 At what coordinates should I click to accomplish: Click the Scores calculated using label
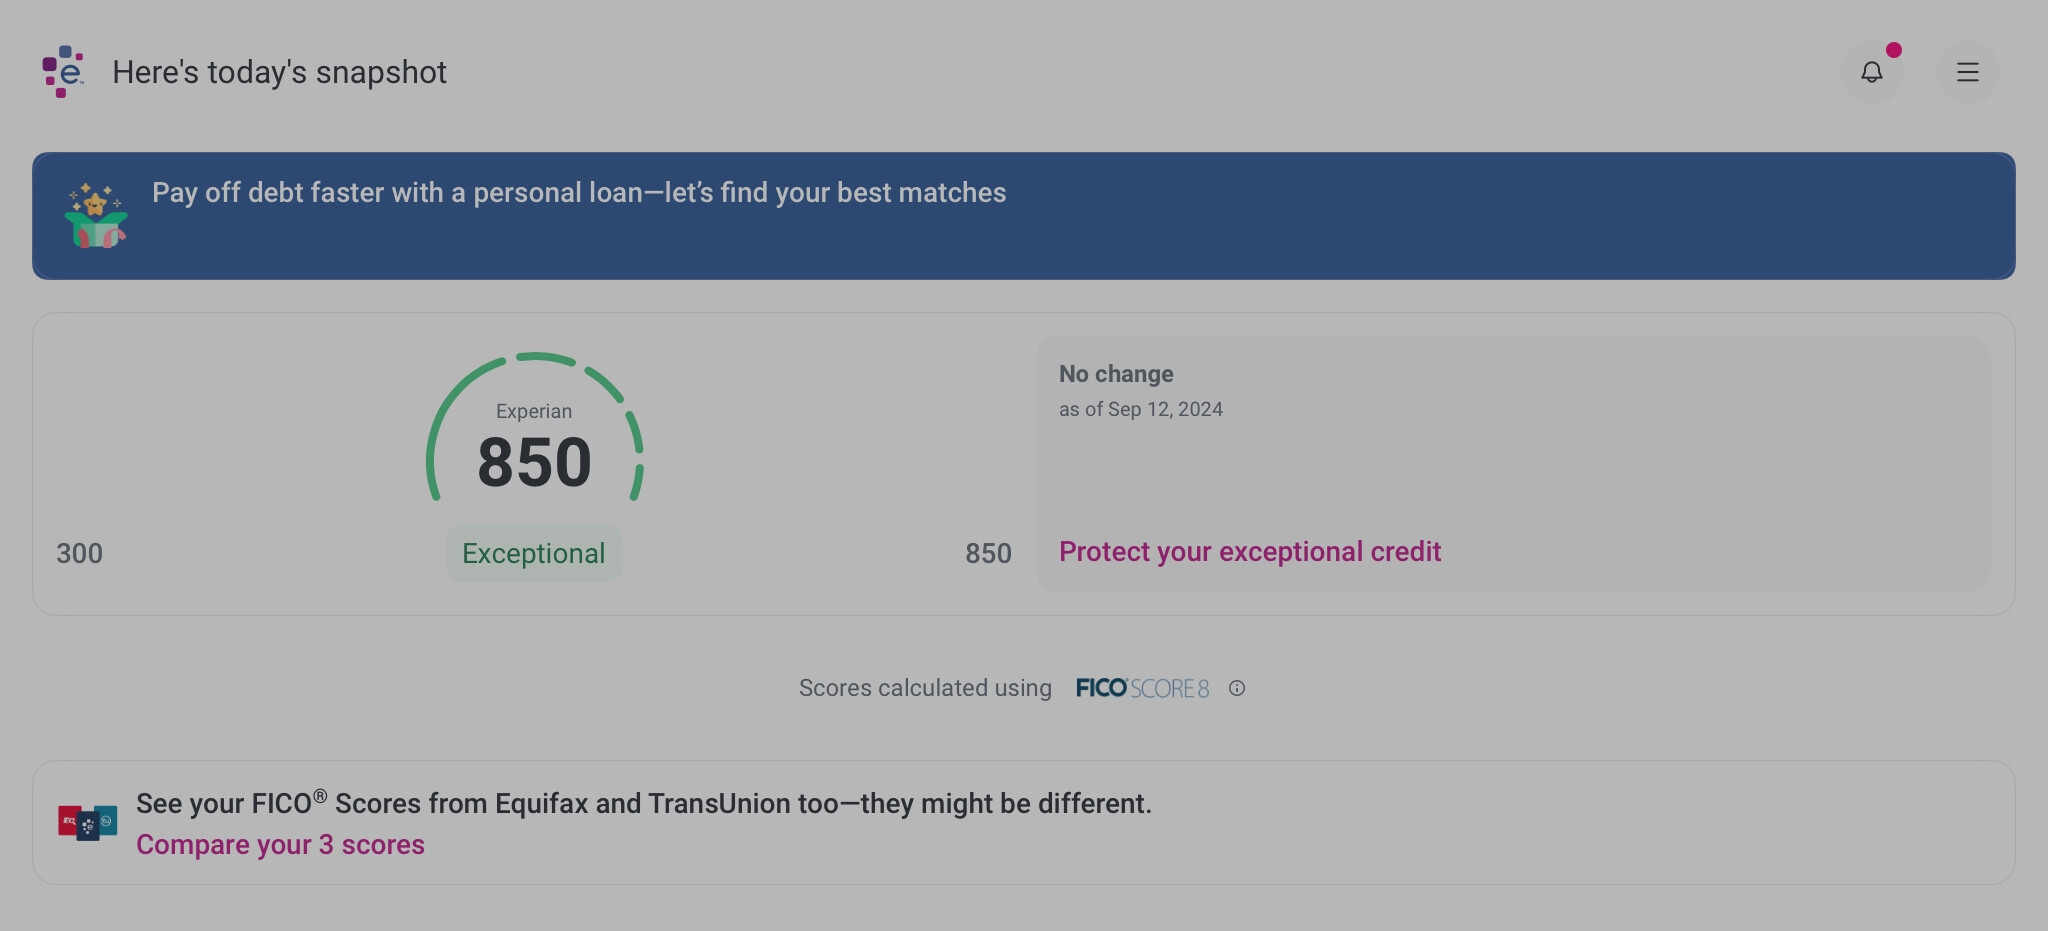point(925,688)
